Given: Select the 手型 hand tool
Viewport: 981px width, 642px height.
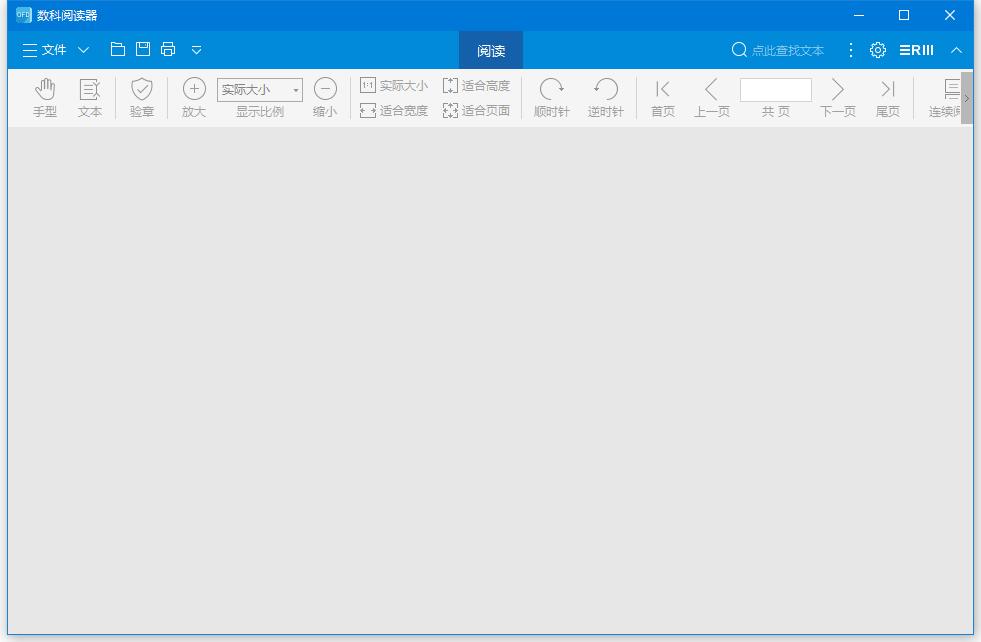Looking at the screenshot, I should pos(45,98).
